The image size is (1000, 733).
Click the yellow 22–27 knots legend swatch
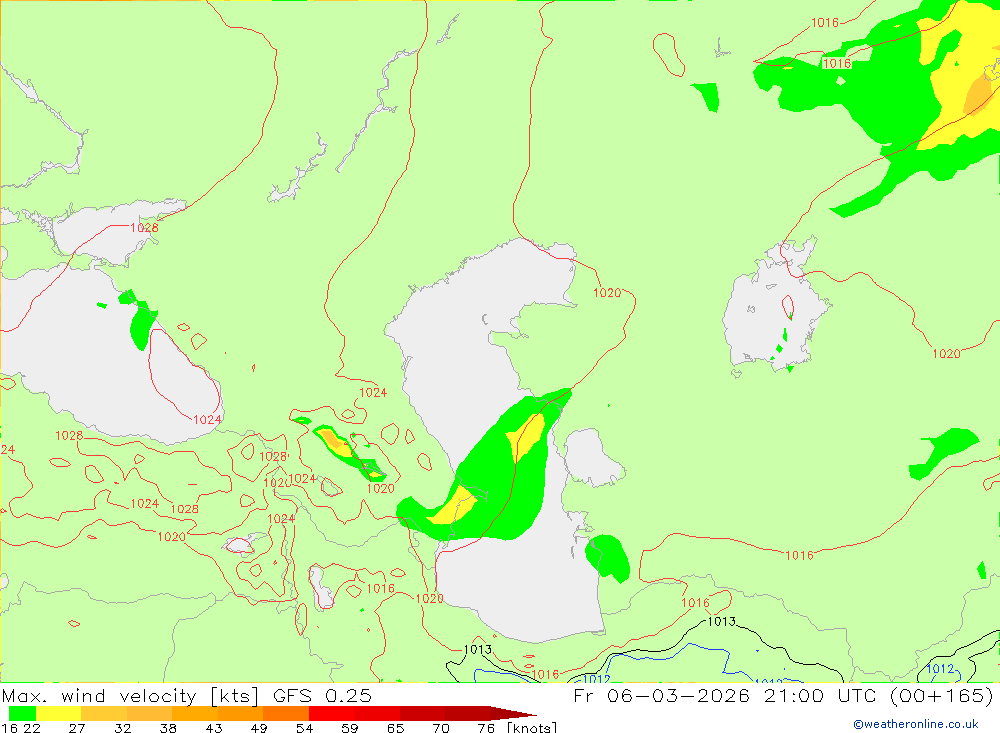coord(59,713)
